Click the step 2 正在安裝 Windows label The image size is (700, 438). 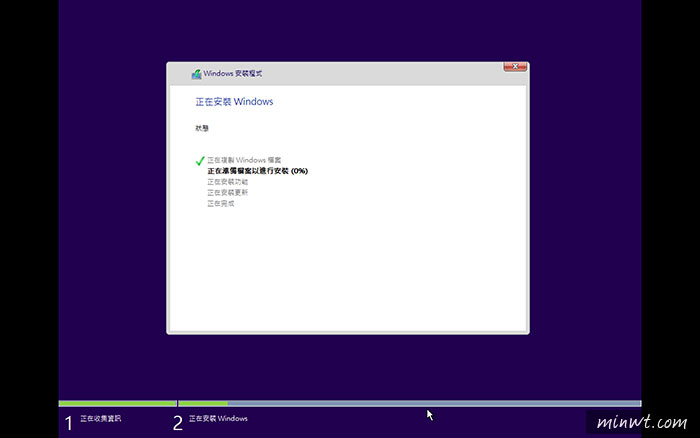tap(218, 419)
